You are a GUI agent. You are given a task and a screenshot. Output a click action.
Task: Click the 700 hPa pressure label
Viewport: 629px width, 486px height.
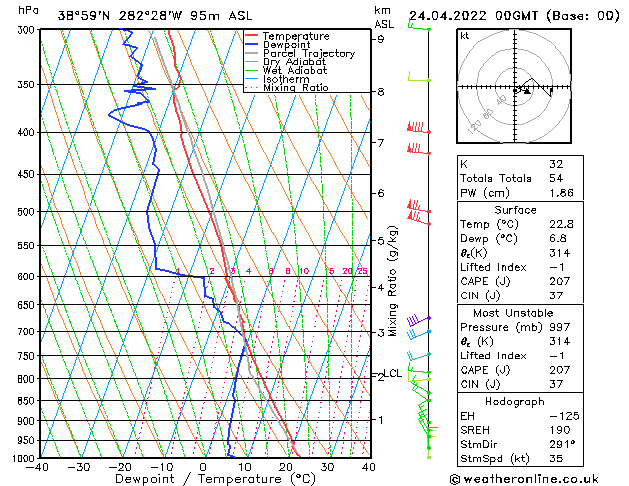[x=28, y=332]
